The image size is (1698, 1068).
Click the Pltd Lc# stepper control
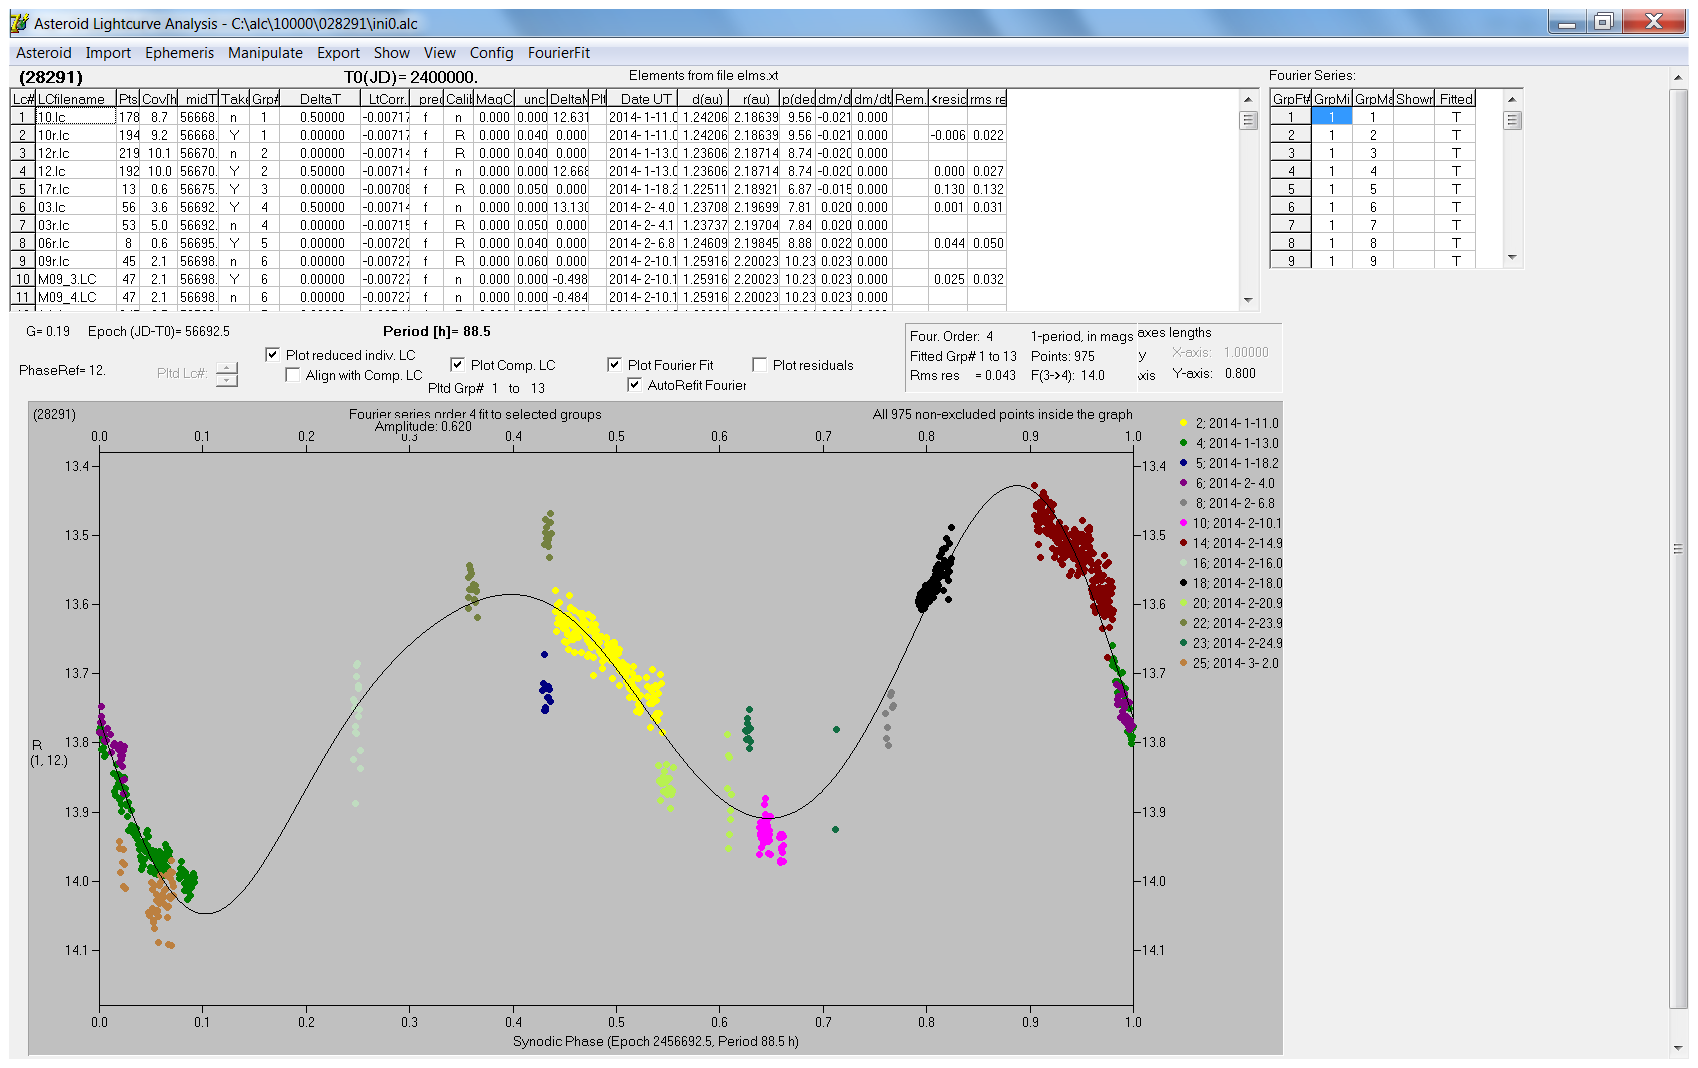[x=227, y=374]
